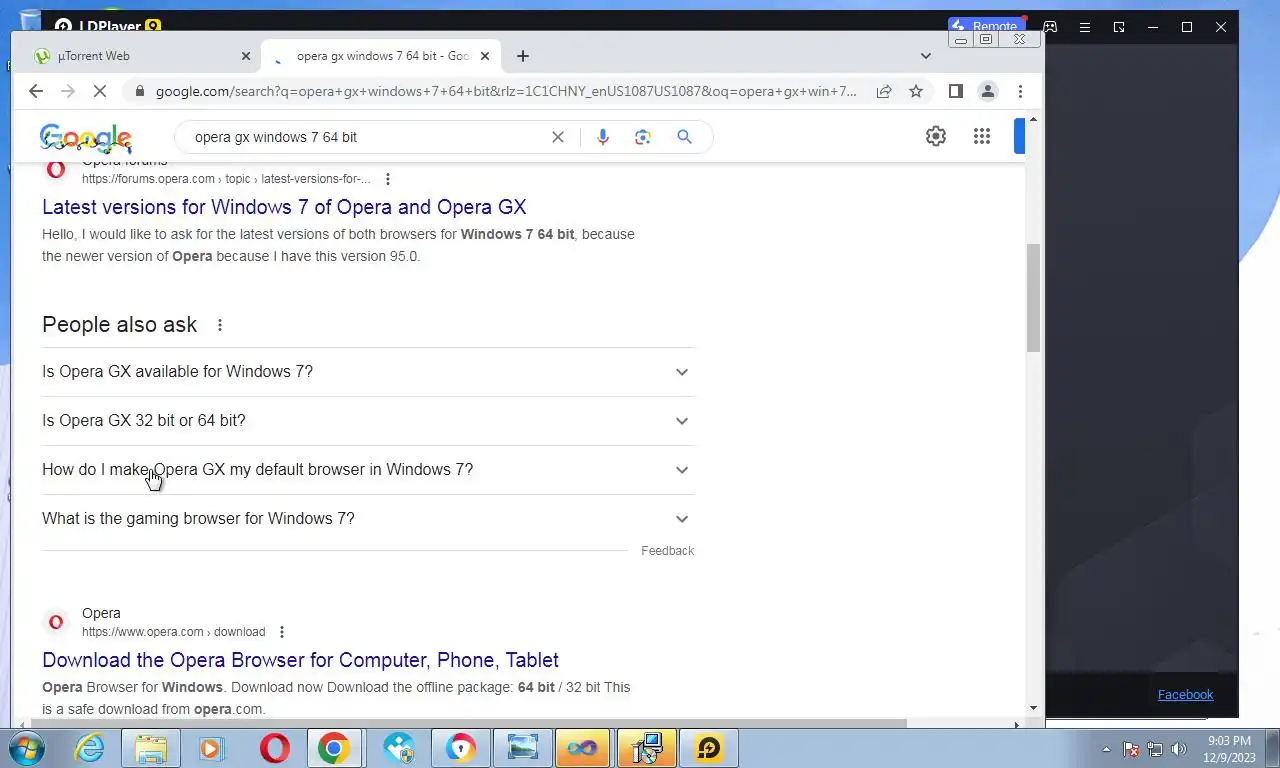
Task: Open Windows Explorer folder on taskbar
Action: tap(151, 748)
